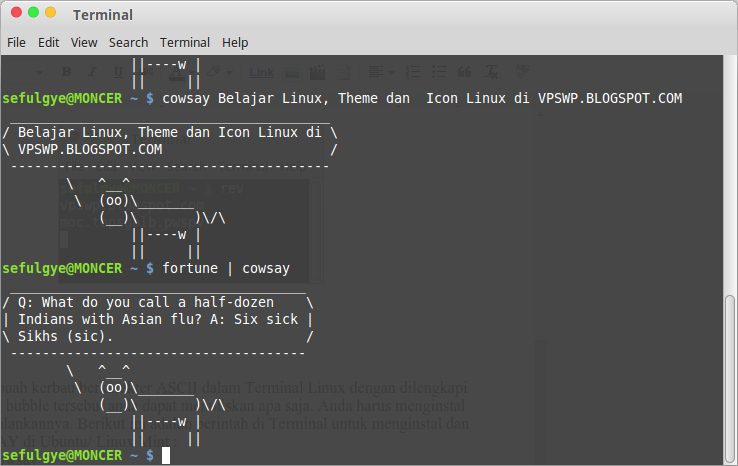The height and width of the screenshot is (466, 738).
Task: Click the bullet list icon in the editor behind
Action: click(x=439, y=72)
